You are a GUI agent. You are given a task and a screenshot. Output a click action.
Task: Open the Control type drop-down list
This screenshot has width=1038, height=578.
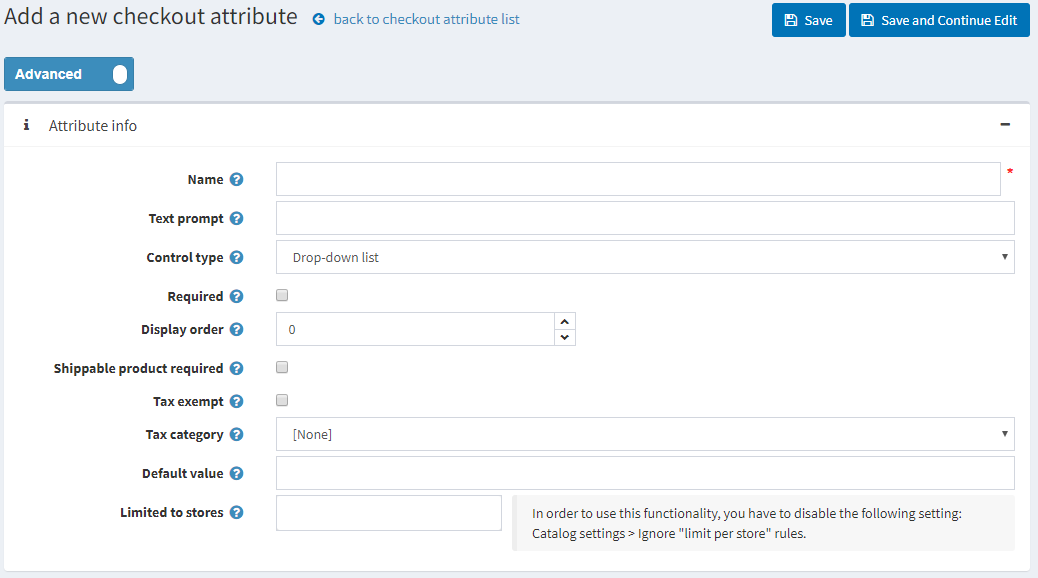click(645, 257)
